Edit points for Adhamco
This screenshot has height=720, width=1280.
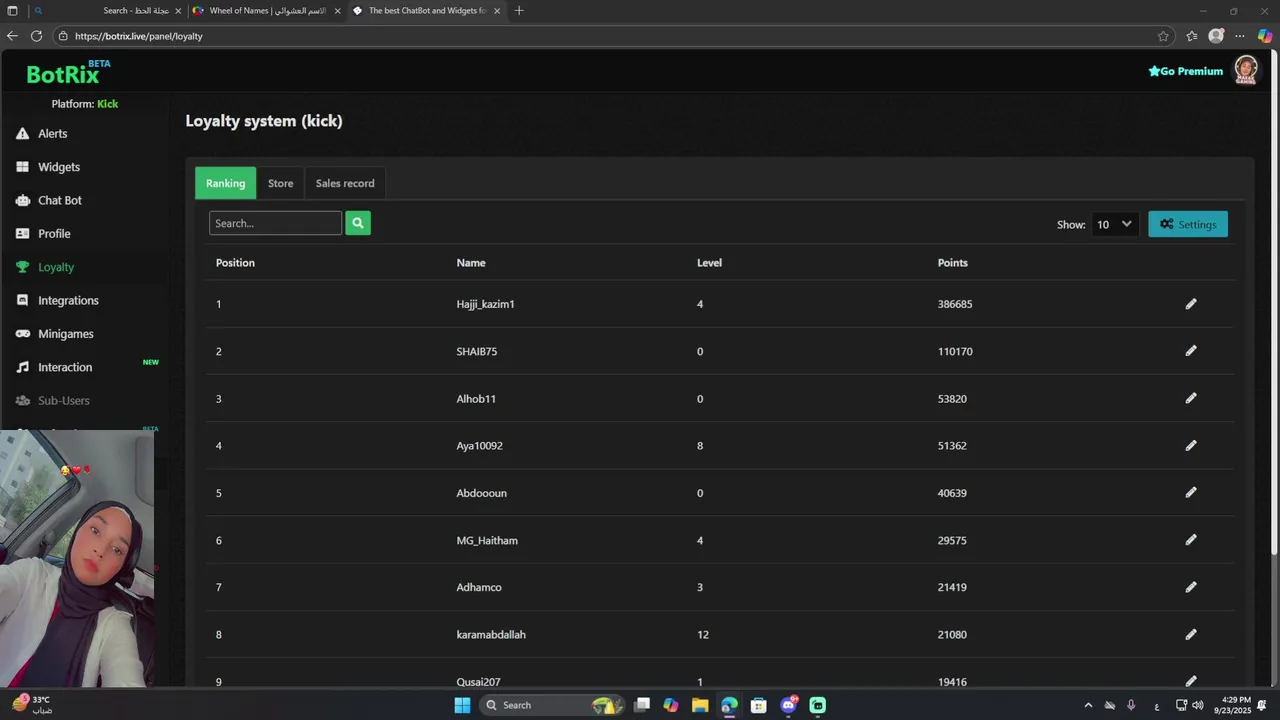(x=1191, y=587)
